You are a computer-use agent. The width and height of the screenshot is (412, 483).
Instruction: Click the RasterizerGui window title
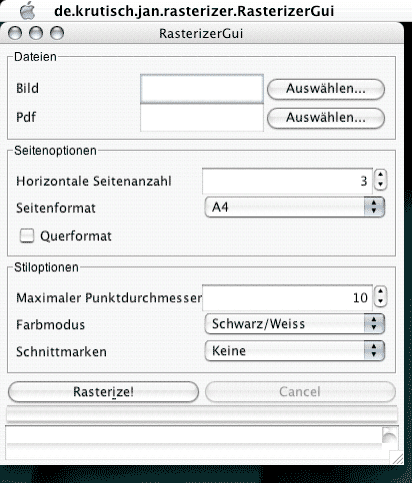(201, 33)
